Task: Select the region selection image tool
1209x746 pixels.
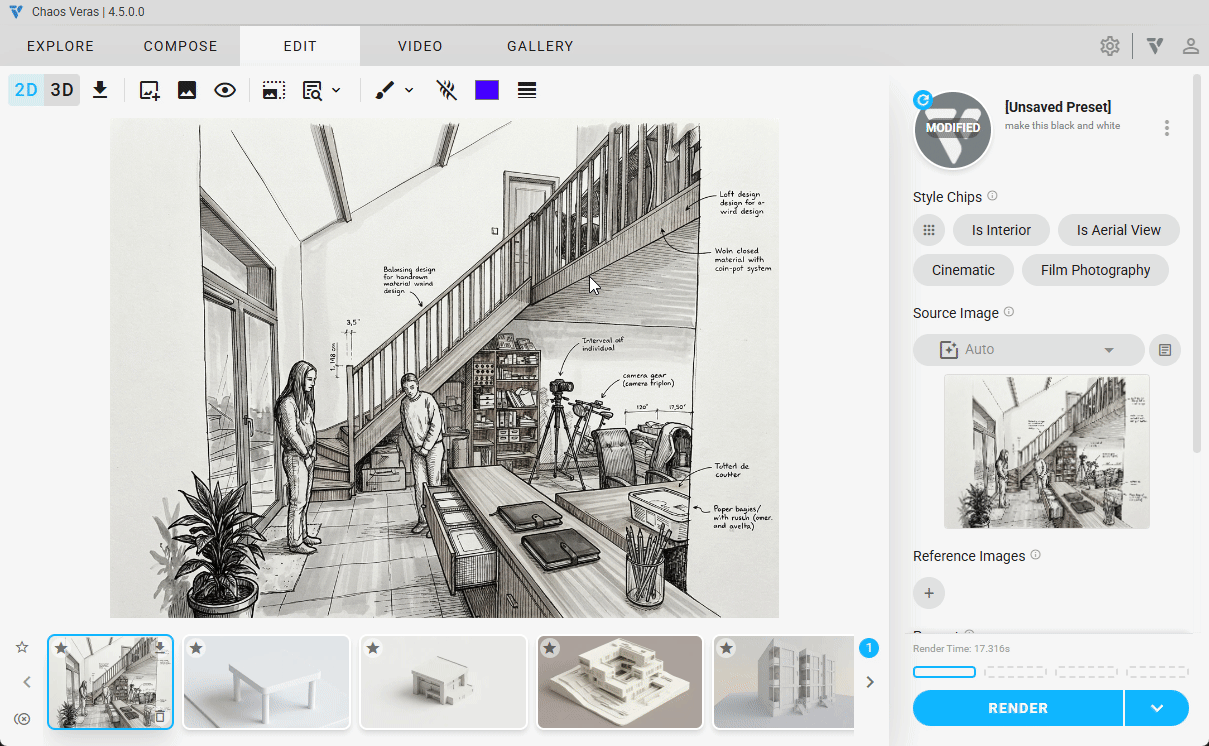Action: pyautogui.click(x=274, y=90)
